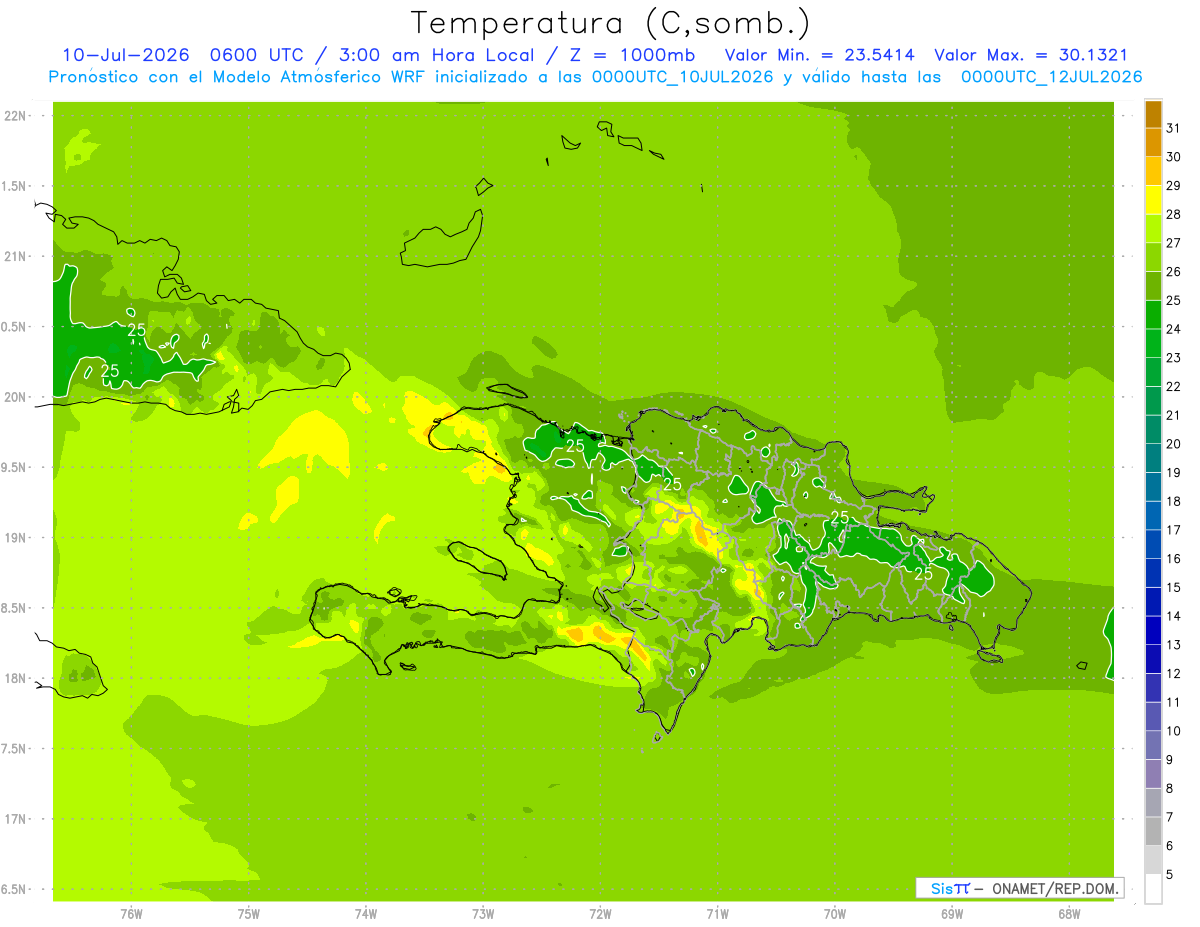This screenshot has height=927, width=1200.
Task: Click the legend value "5"
Action: [1169, 874]
